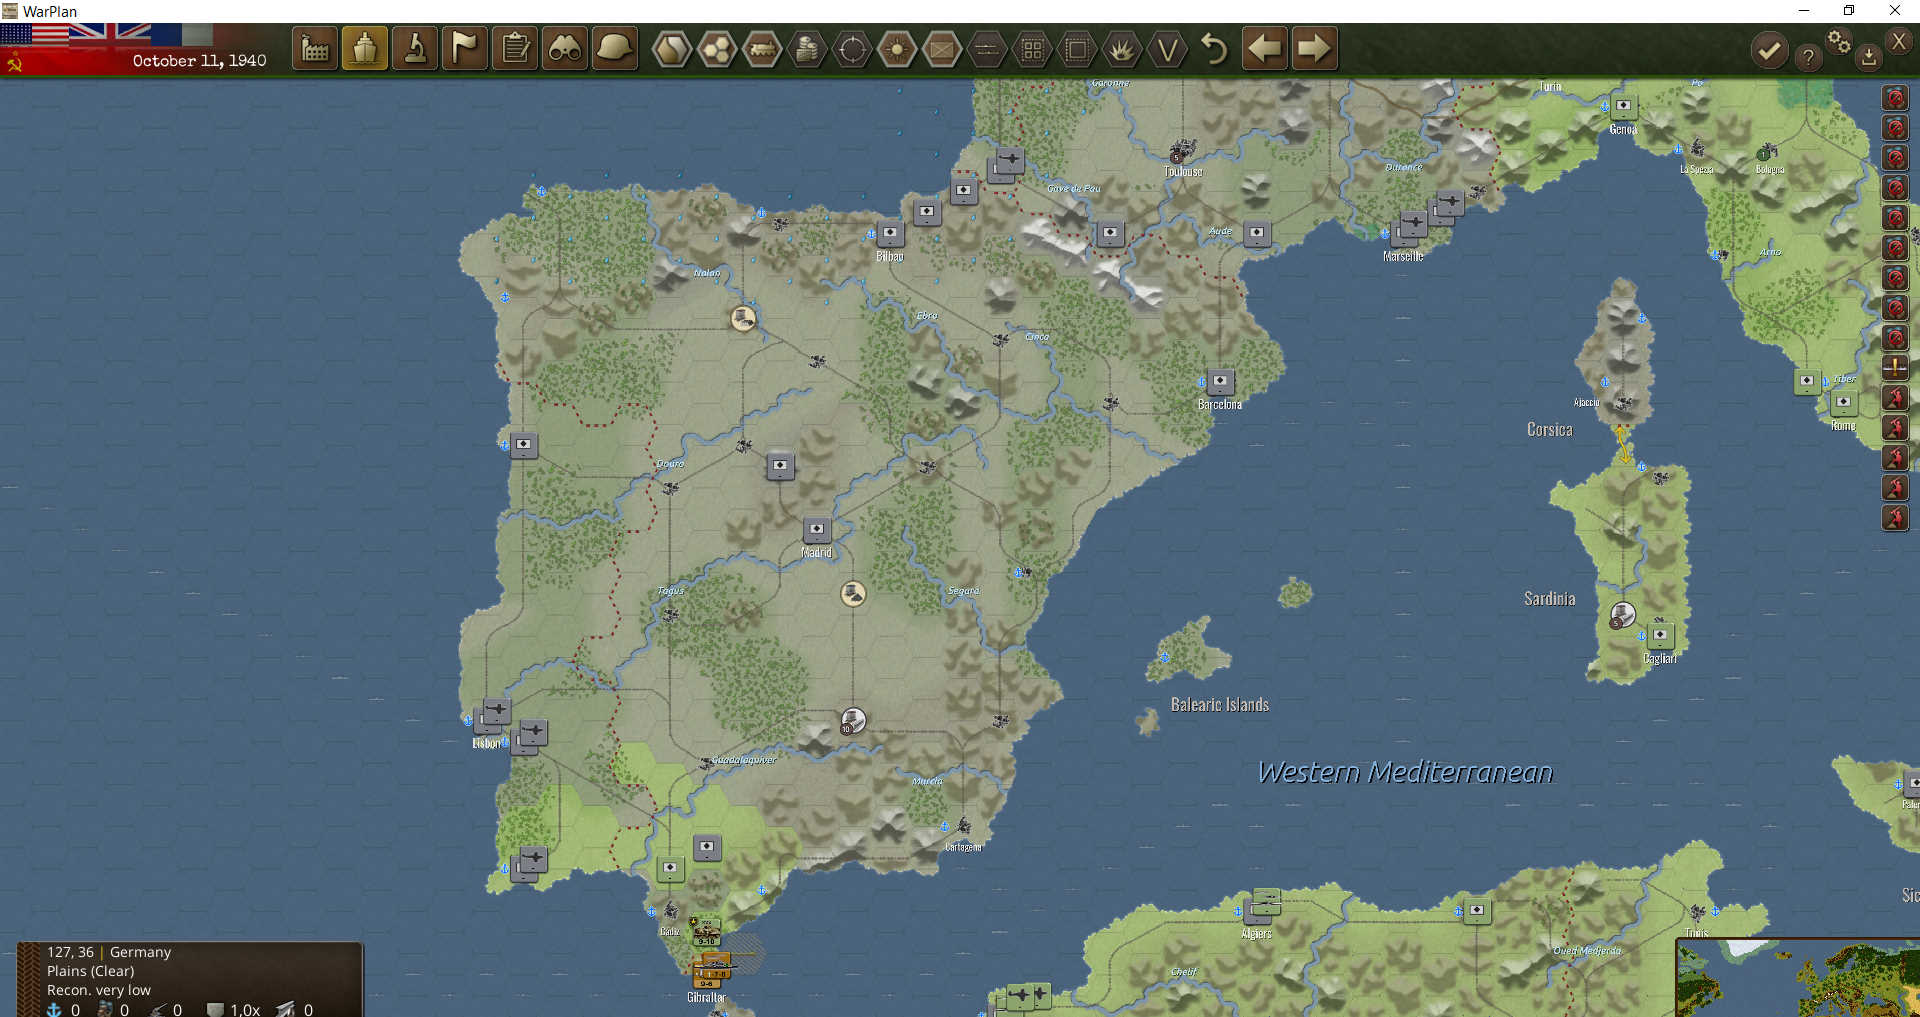1920x1017 pixels.
Task: Click the Sardinia label
Action: pos(1549,599)
